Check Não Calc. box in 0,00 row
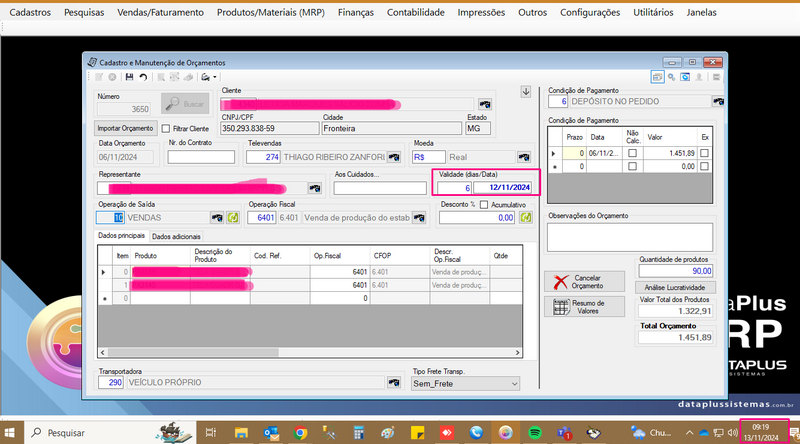800x444 pixels. pos(633,166)
